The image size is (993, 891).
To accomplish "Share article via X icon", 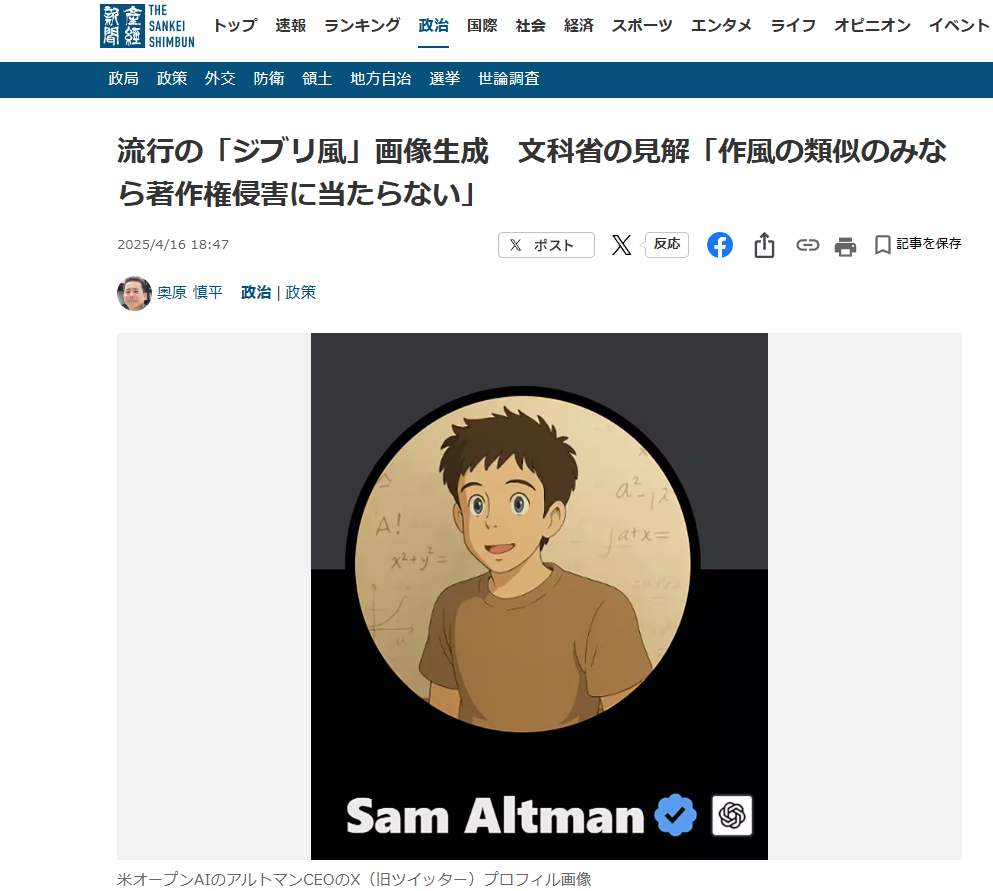I will 621,245.
